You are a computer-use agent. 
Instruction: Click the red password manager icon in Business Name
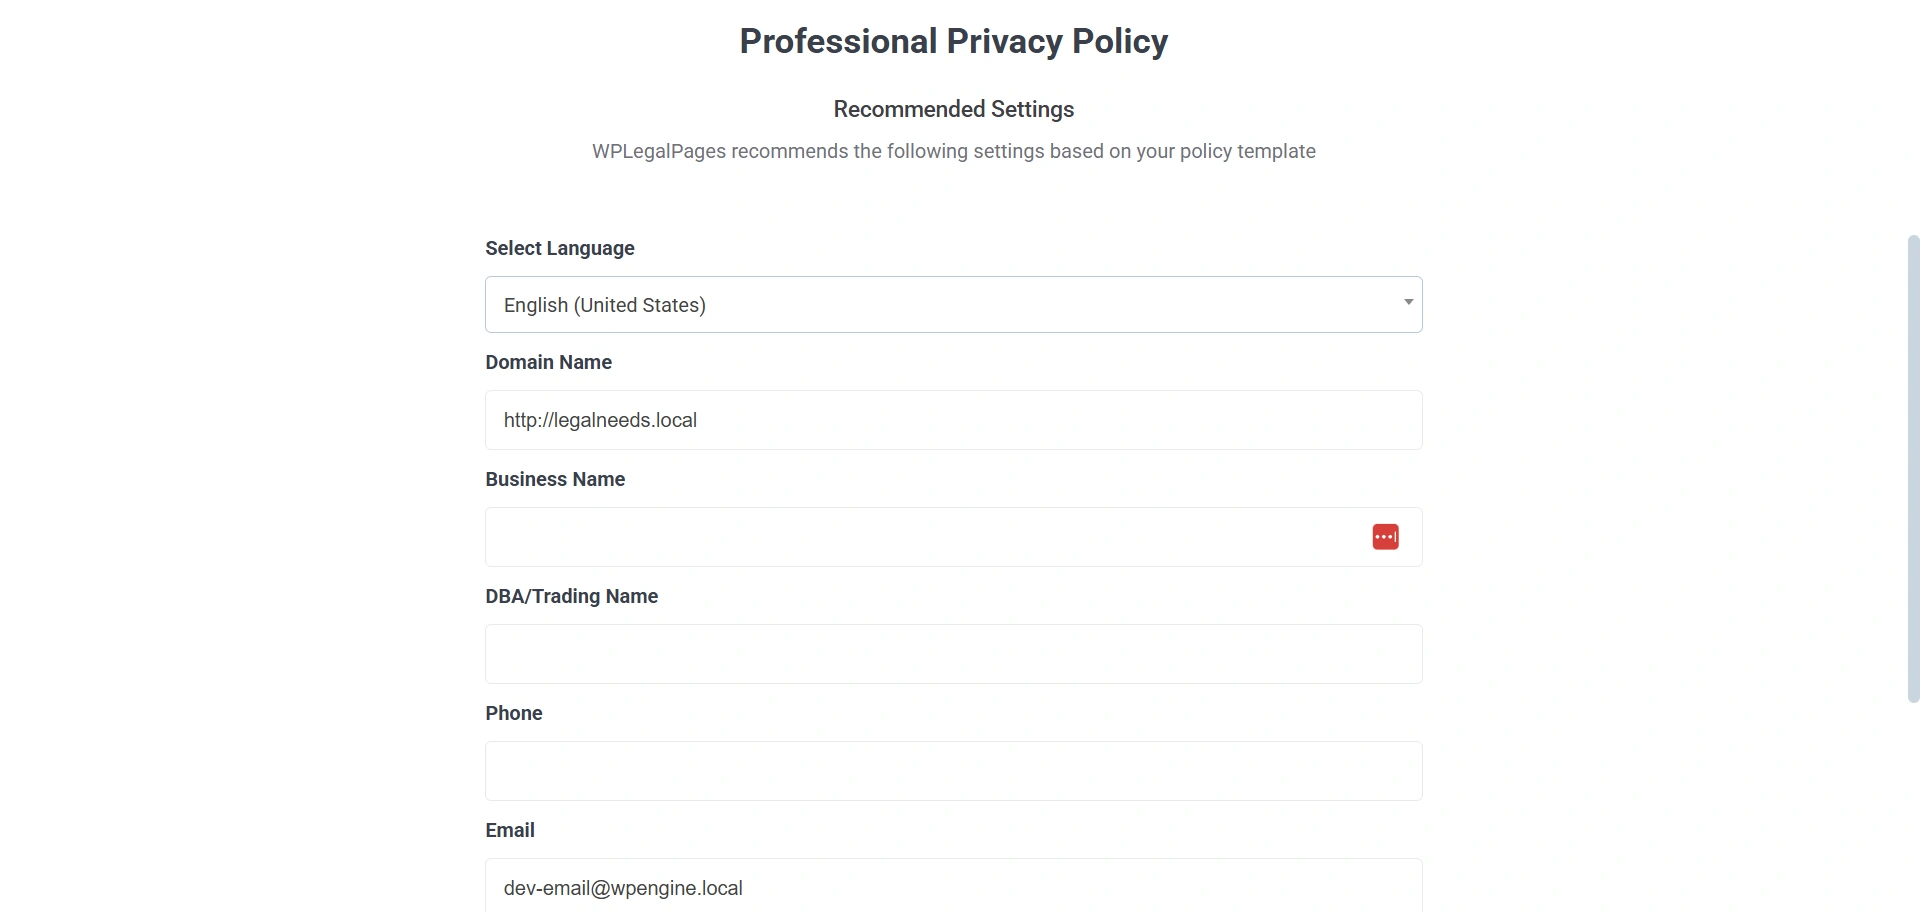1385,537
